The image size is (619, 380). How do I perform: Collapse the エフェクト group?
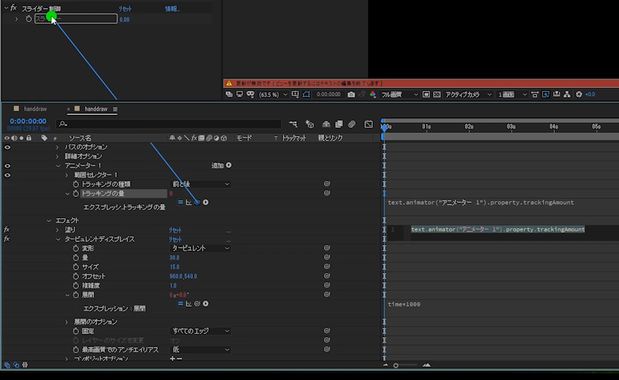49,221
